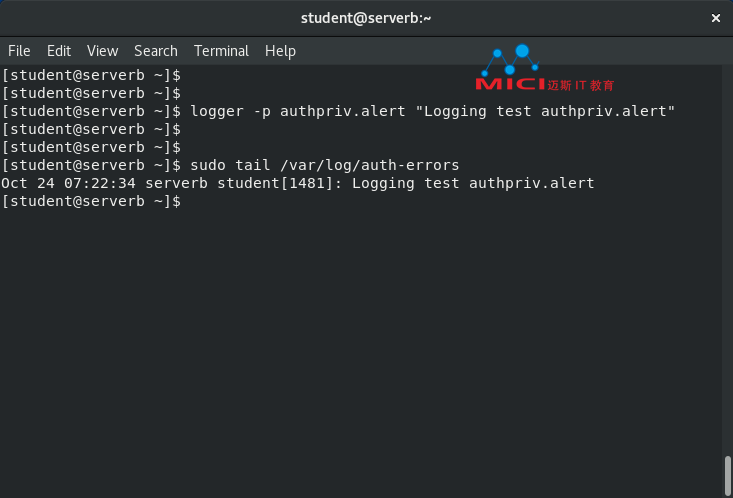Open the Search menu
The height and width of the screenshot is (498, 733).
click(156, 51)
